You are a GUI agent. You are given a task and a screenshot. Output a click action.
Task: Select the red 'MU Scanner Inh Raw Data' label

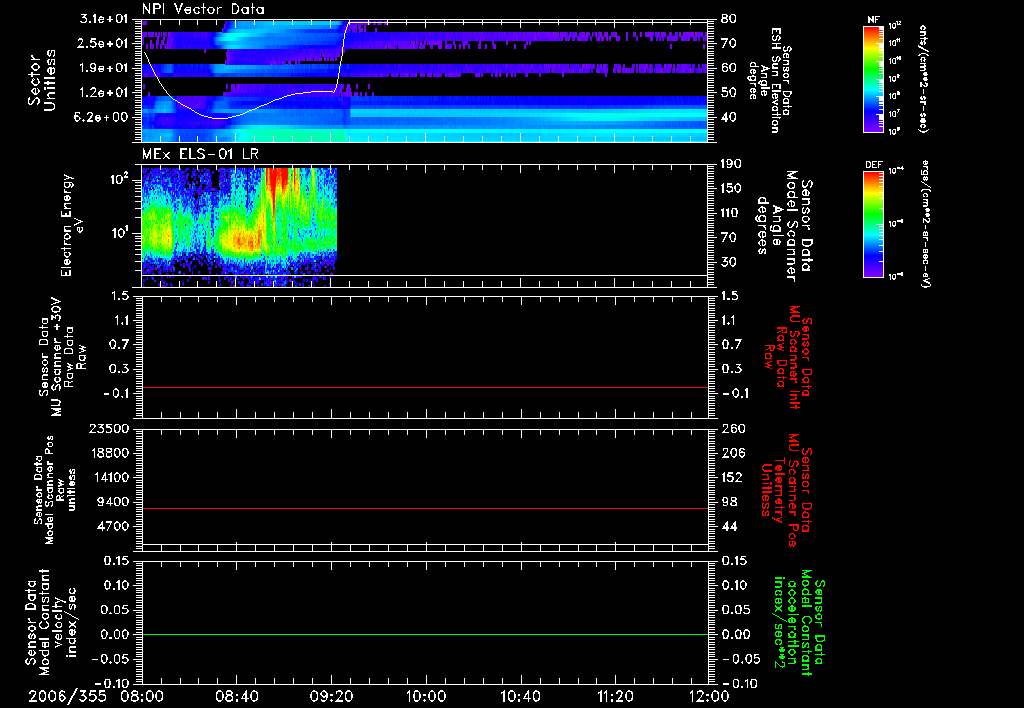[788, 357]
